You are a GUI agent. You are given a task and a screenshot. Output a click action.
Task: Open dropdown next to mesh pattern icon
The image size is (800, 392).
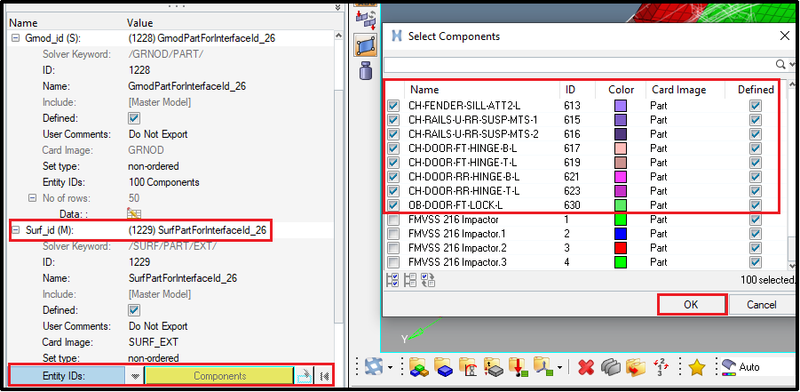[x=390, y=367]
